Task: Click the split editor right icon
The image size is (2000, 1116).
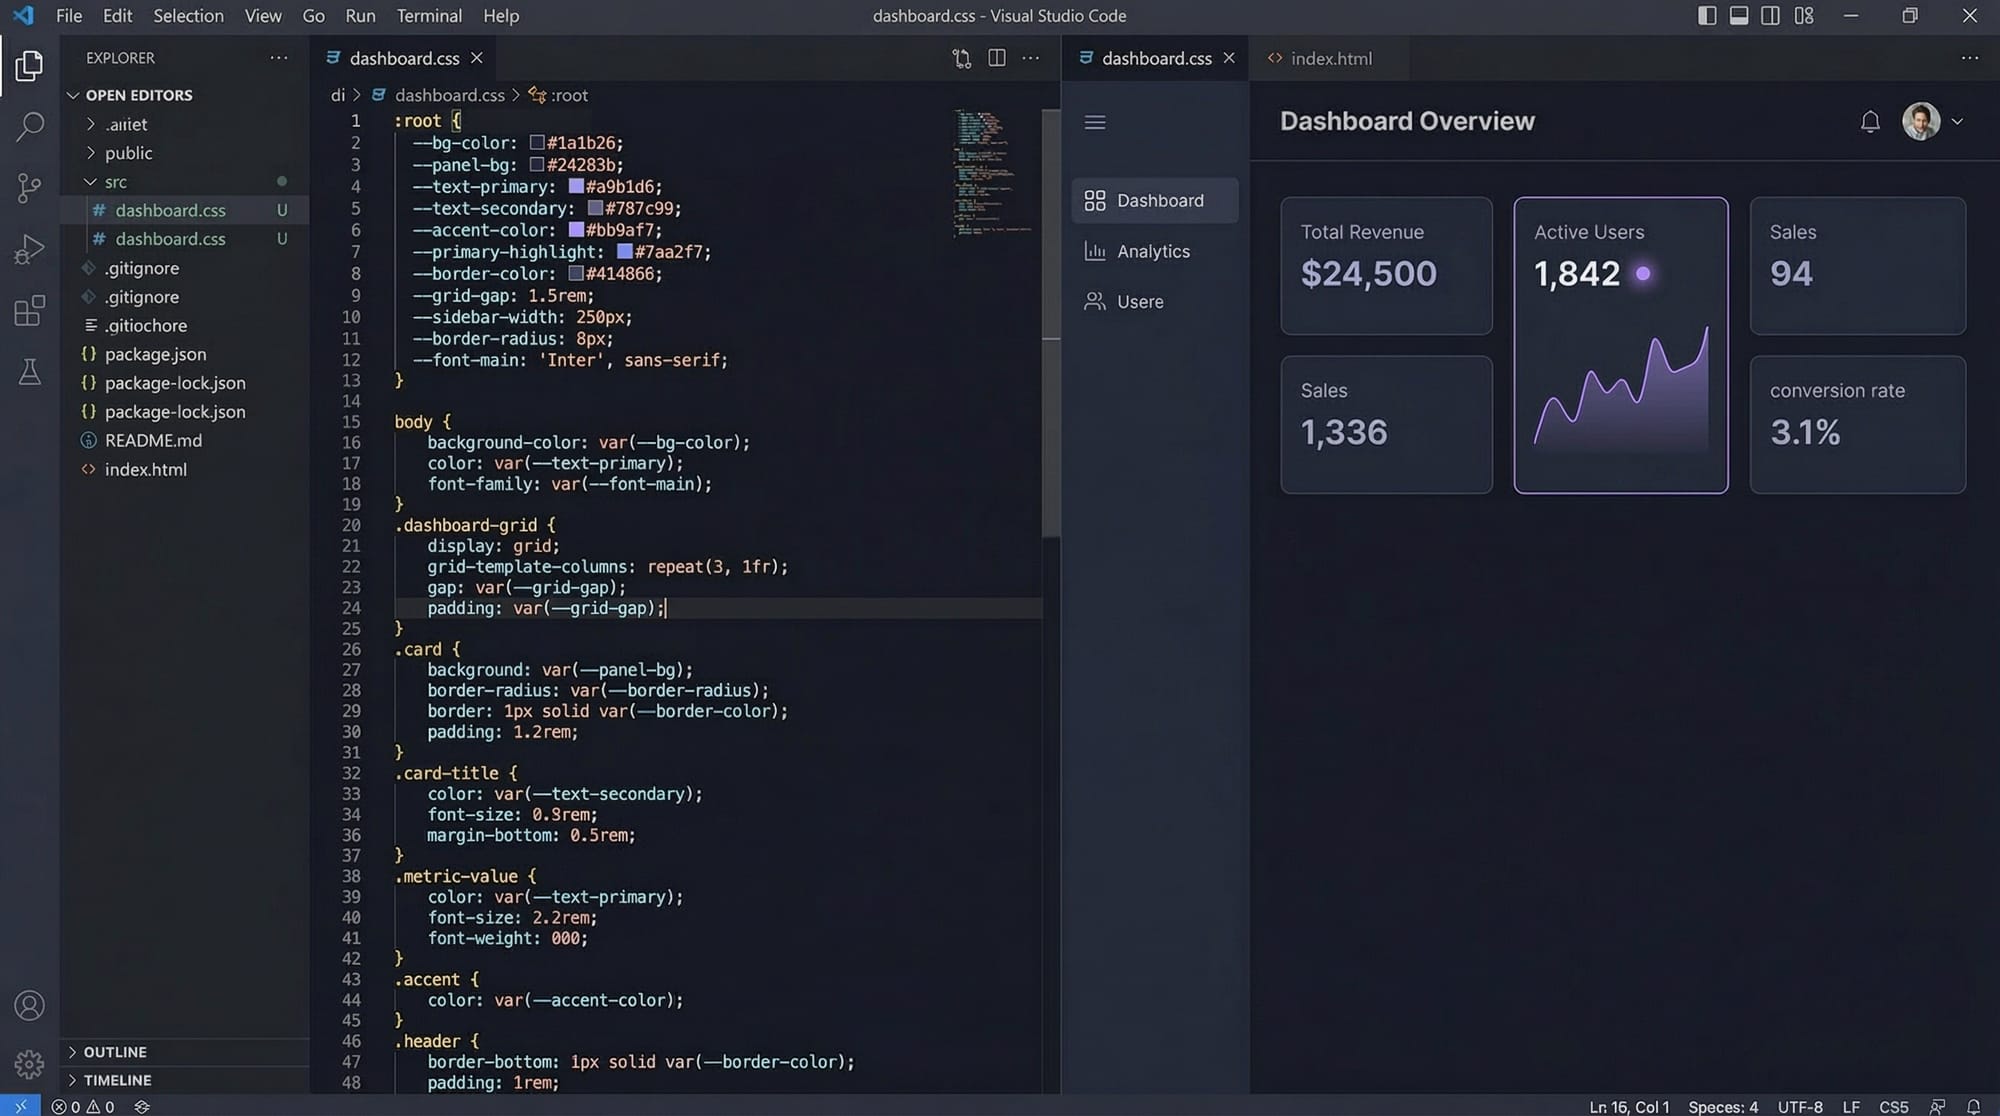Action: [x=997, y=58]
